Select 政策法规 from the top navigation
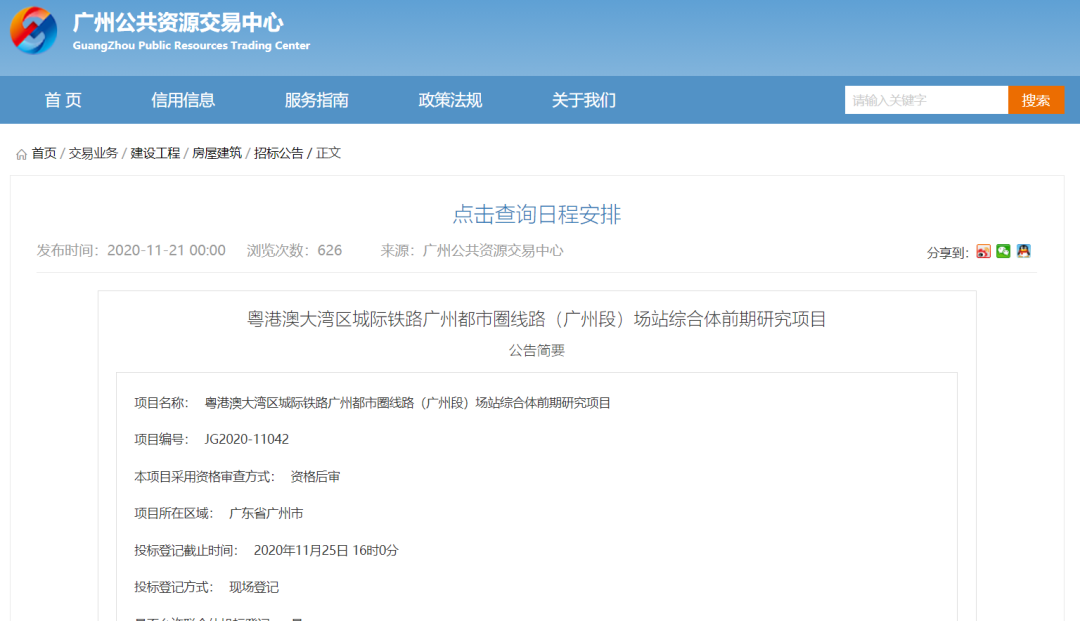The width and height of the screenshot is (1080, 621). click(x=450, y=100)
